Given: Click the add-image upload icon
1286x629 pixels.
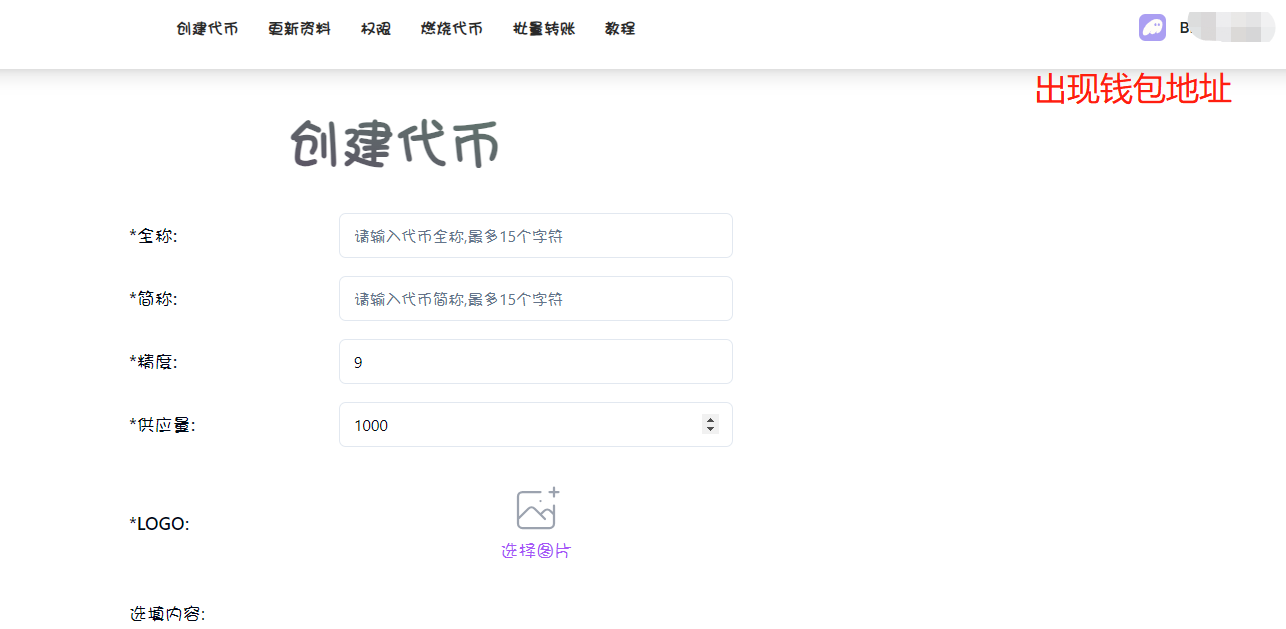Looking at the screenshot, I should point(537,509).
